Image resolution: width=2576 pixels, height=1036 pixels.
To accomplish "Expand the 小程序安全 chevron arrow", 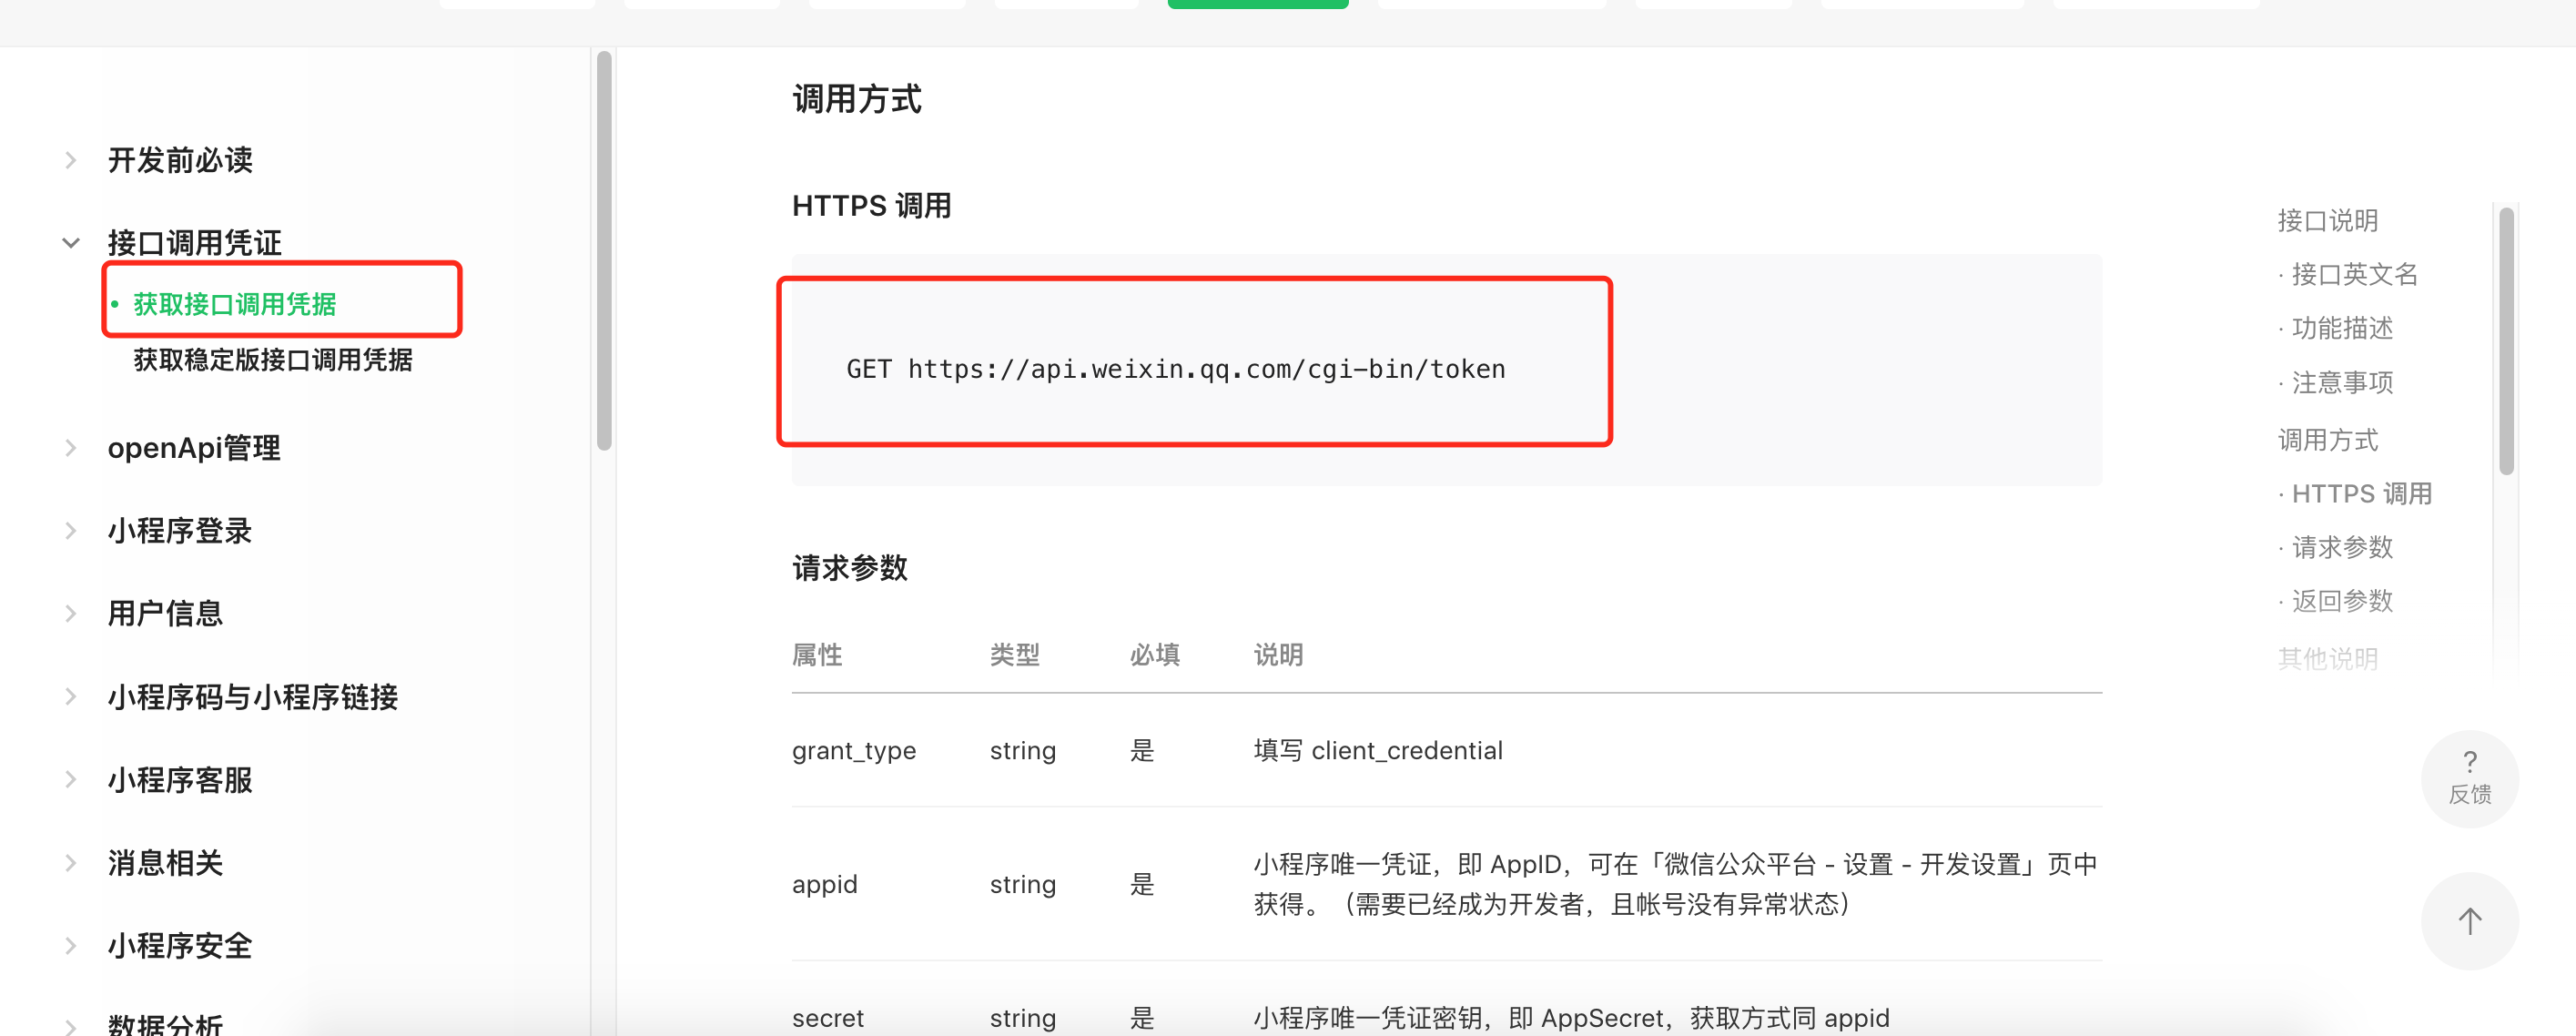I will click(71, 945).
